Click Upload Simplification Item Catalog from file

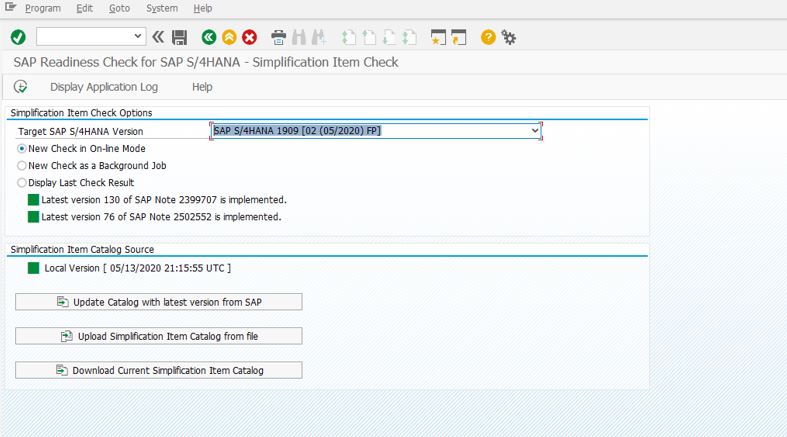(159, 336)
